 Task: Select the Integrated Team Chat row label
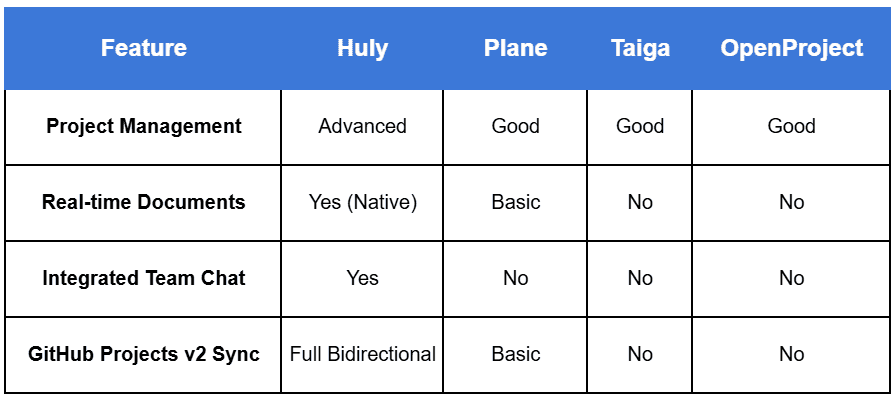tap(143, 278)
